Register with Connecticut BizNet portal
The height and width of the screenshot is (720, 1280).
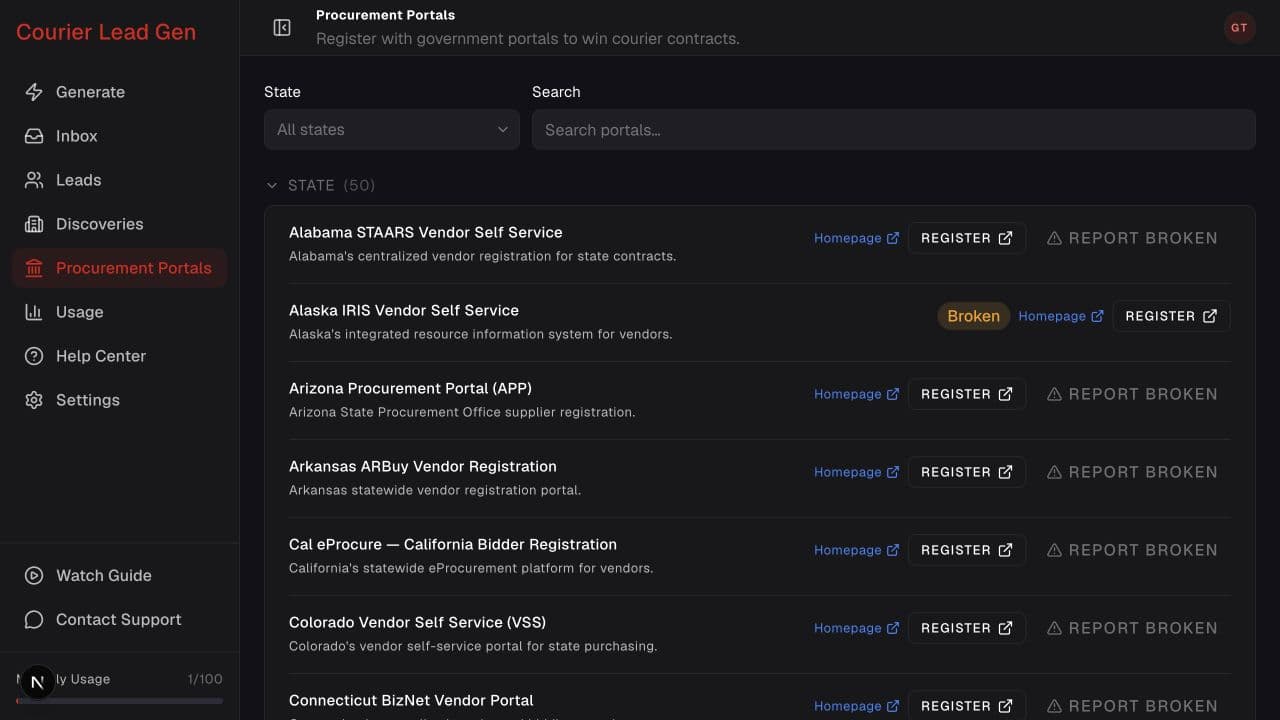(x=967, y=705)
